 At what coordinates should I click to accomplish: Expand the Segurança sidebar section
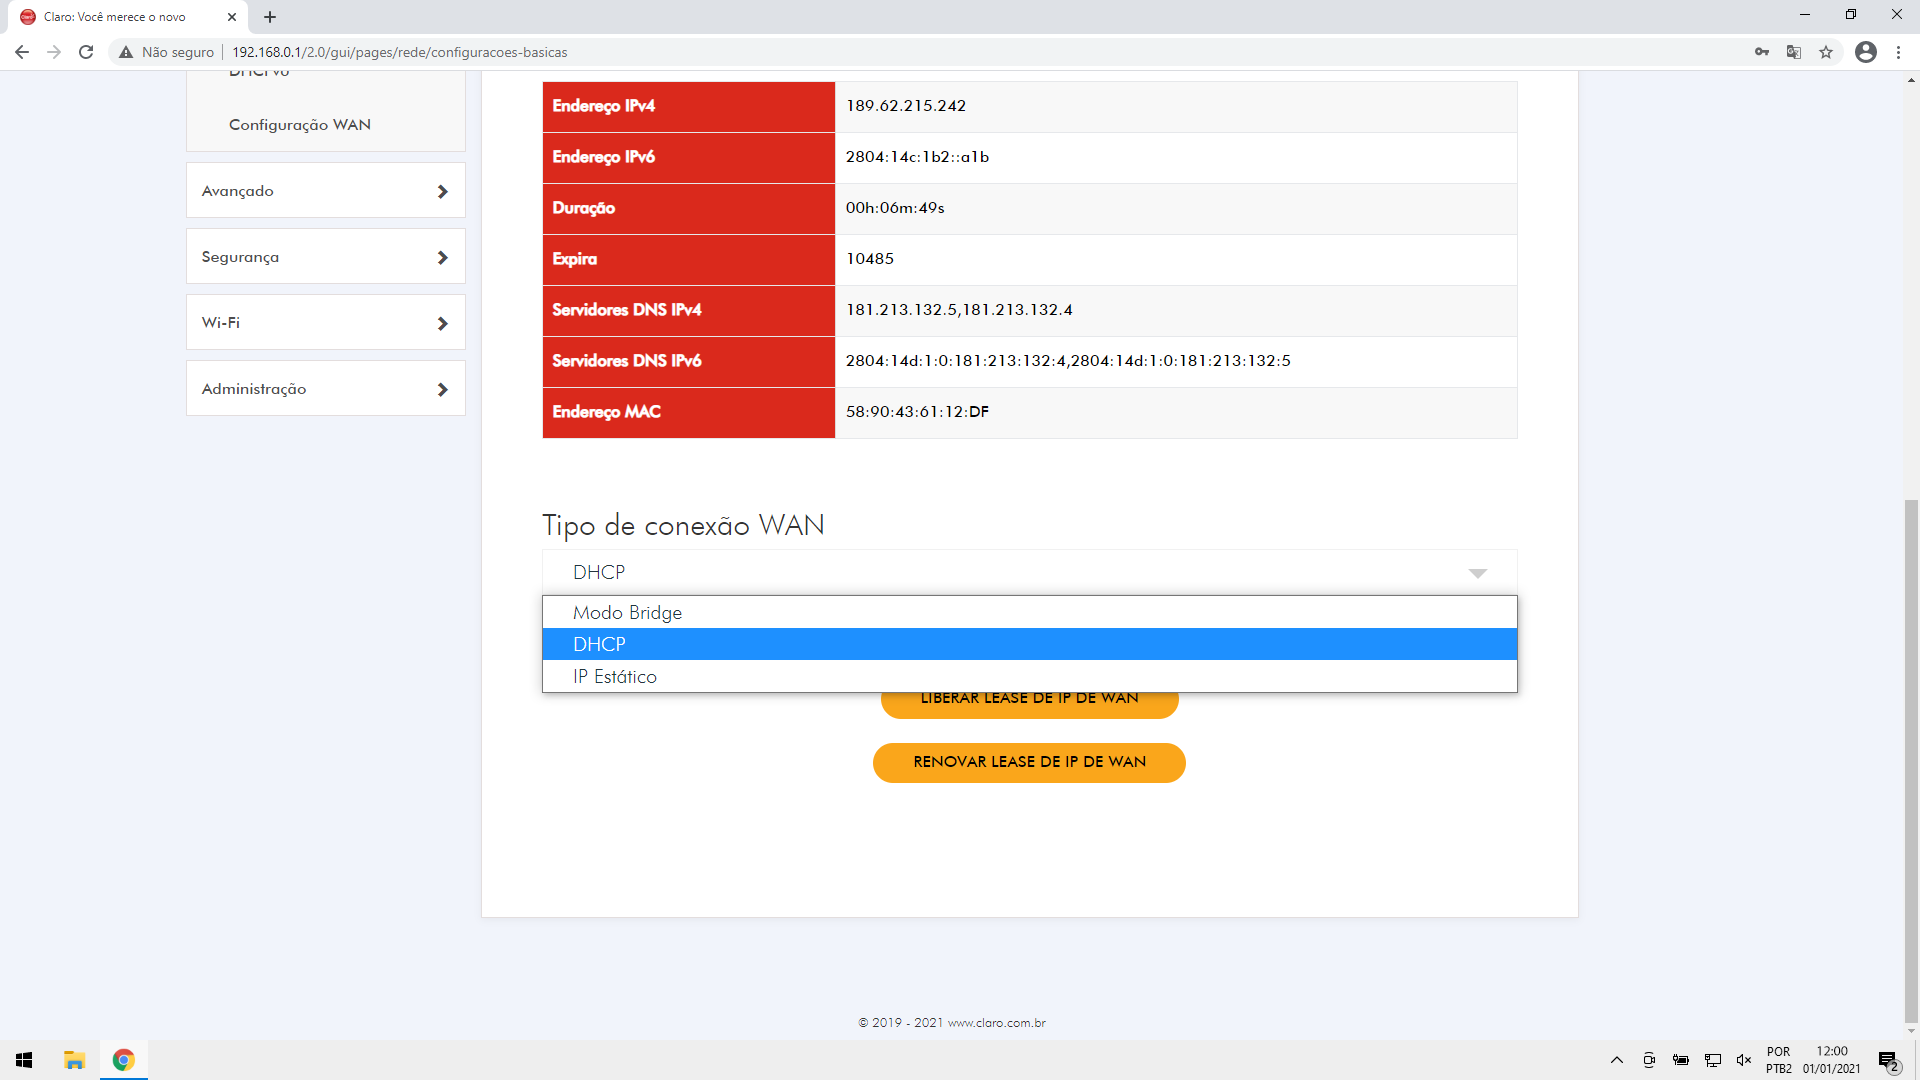point(326,256)
